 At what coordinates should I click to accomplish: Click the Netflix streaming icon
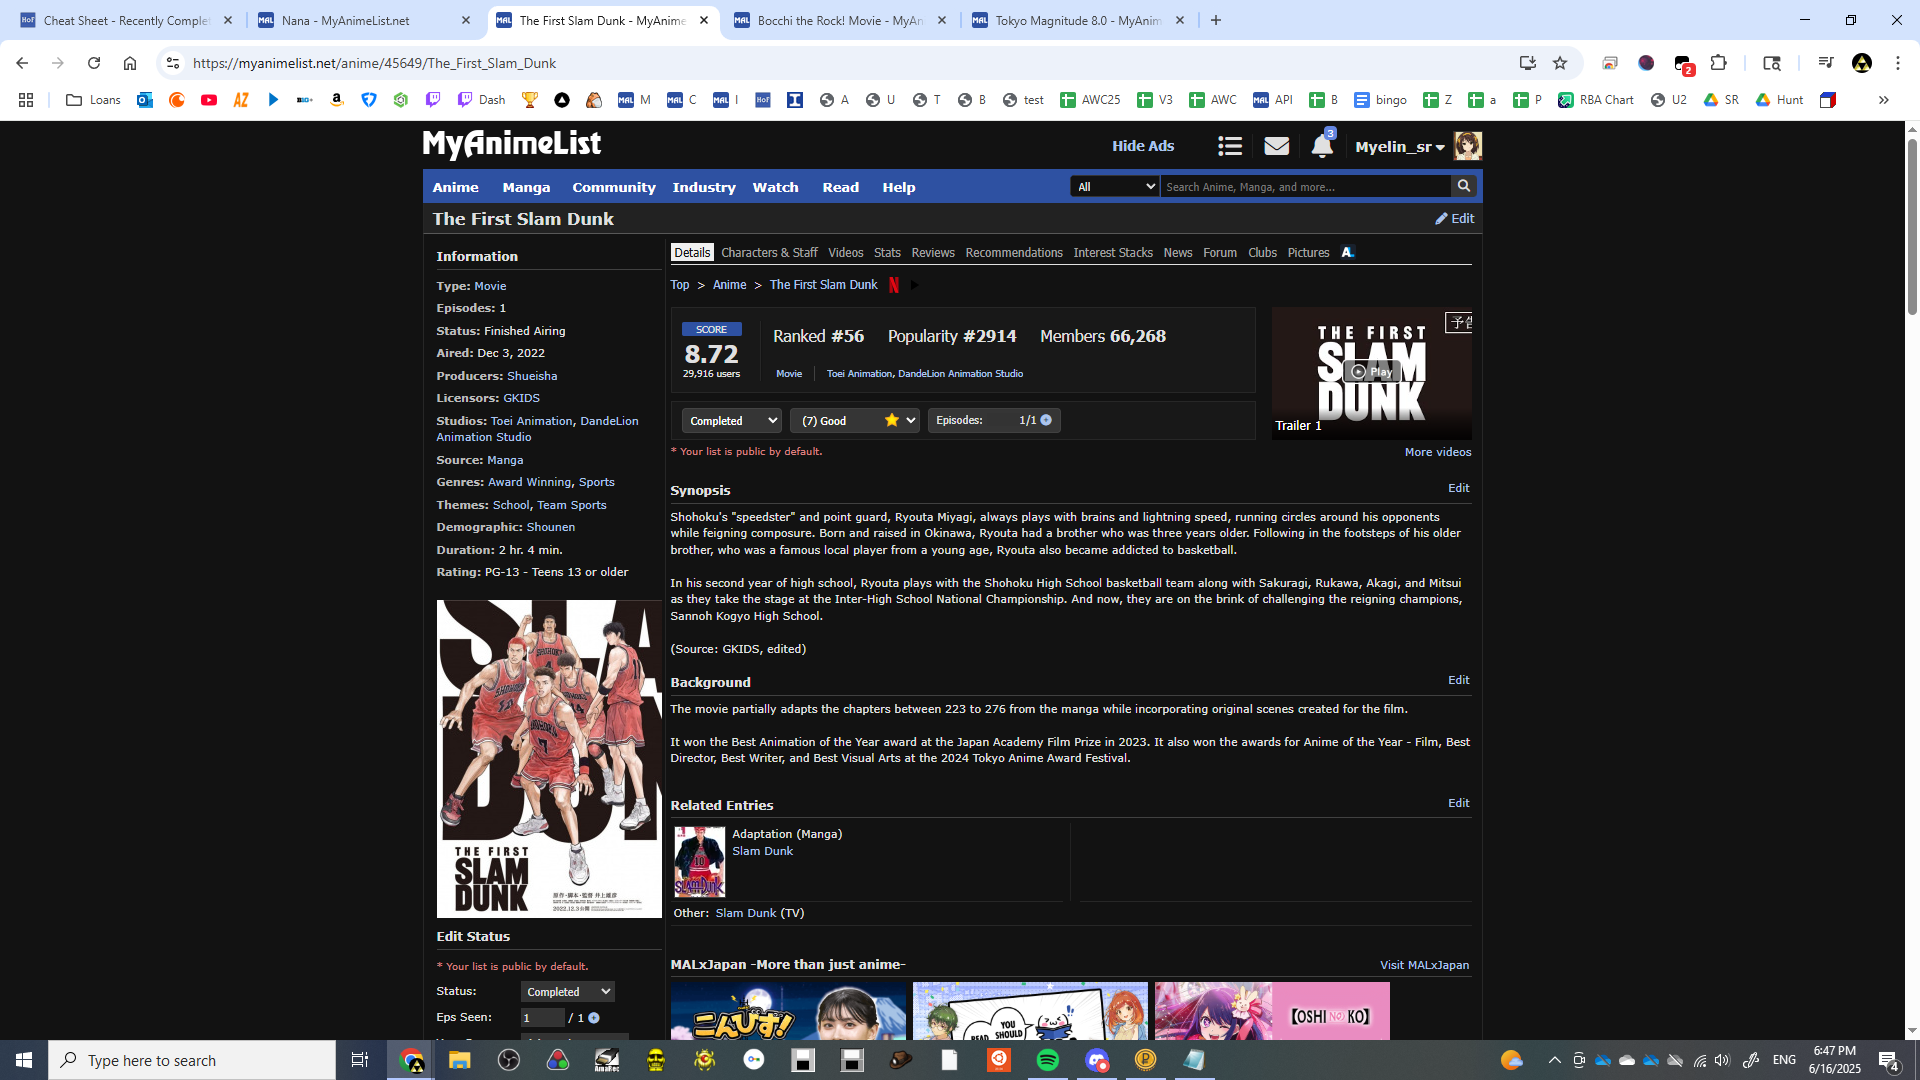tap(894, 285)
